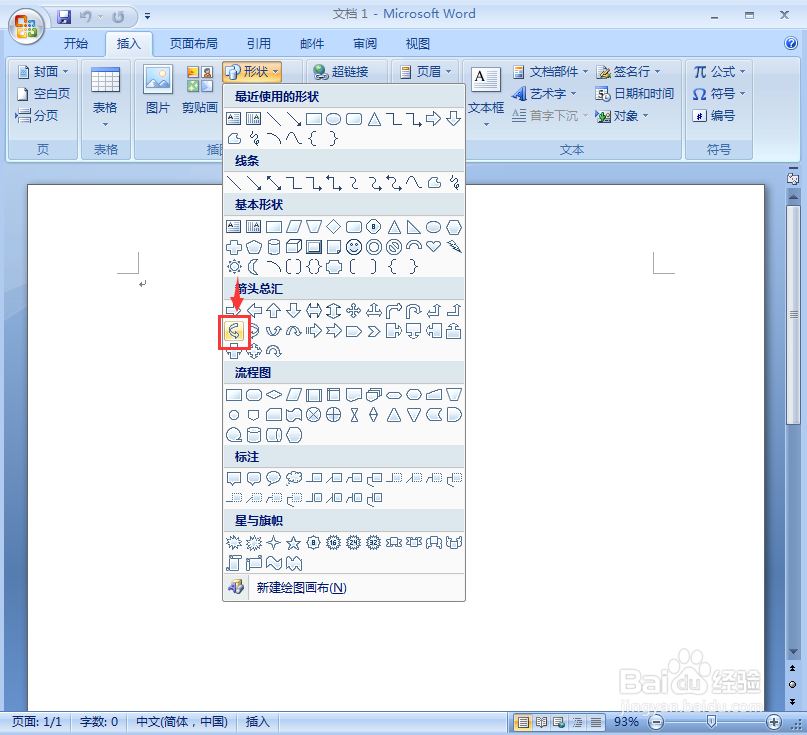Switch to the 邮件 mailings tab
Screen dimensions: 807x735
(x=312, y=44)
